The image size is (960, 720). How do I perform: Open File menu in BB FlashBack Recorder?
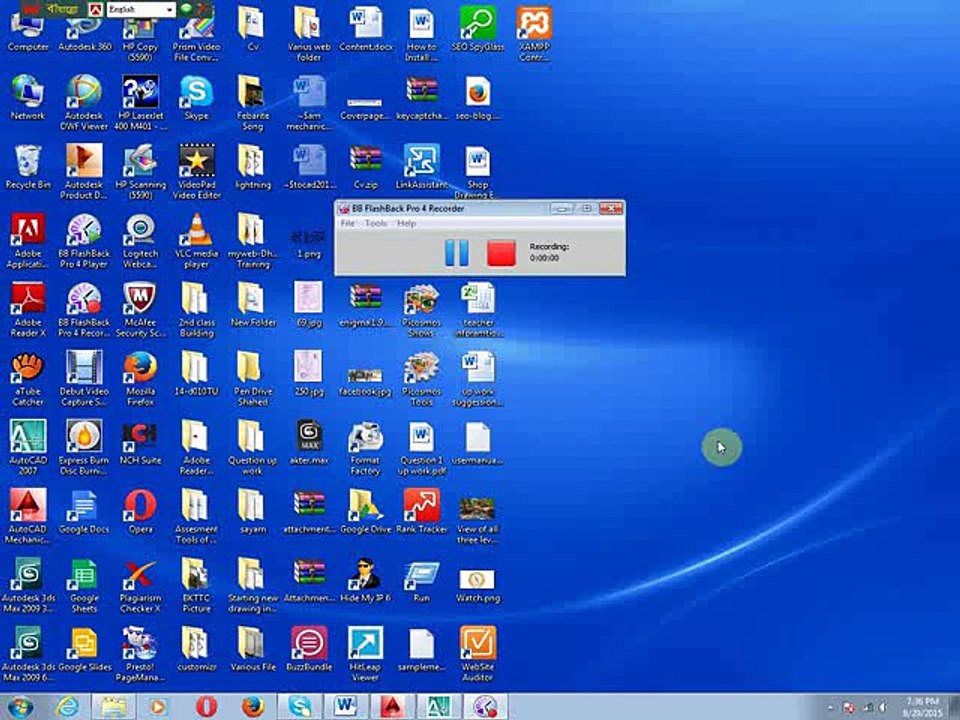[x=347, y=223]
